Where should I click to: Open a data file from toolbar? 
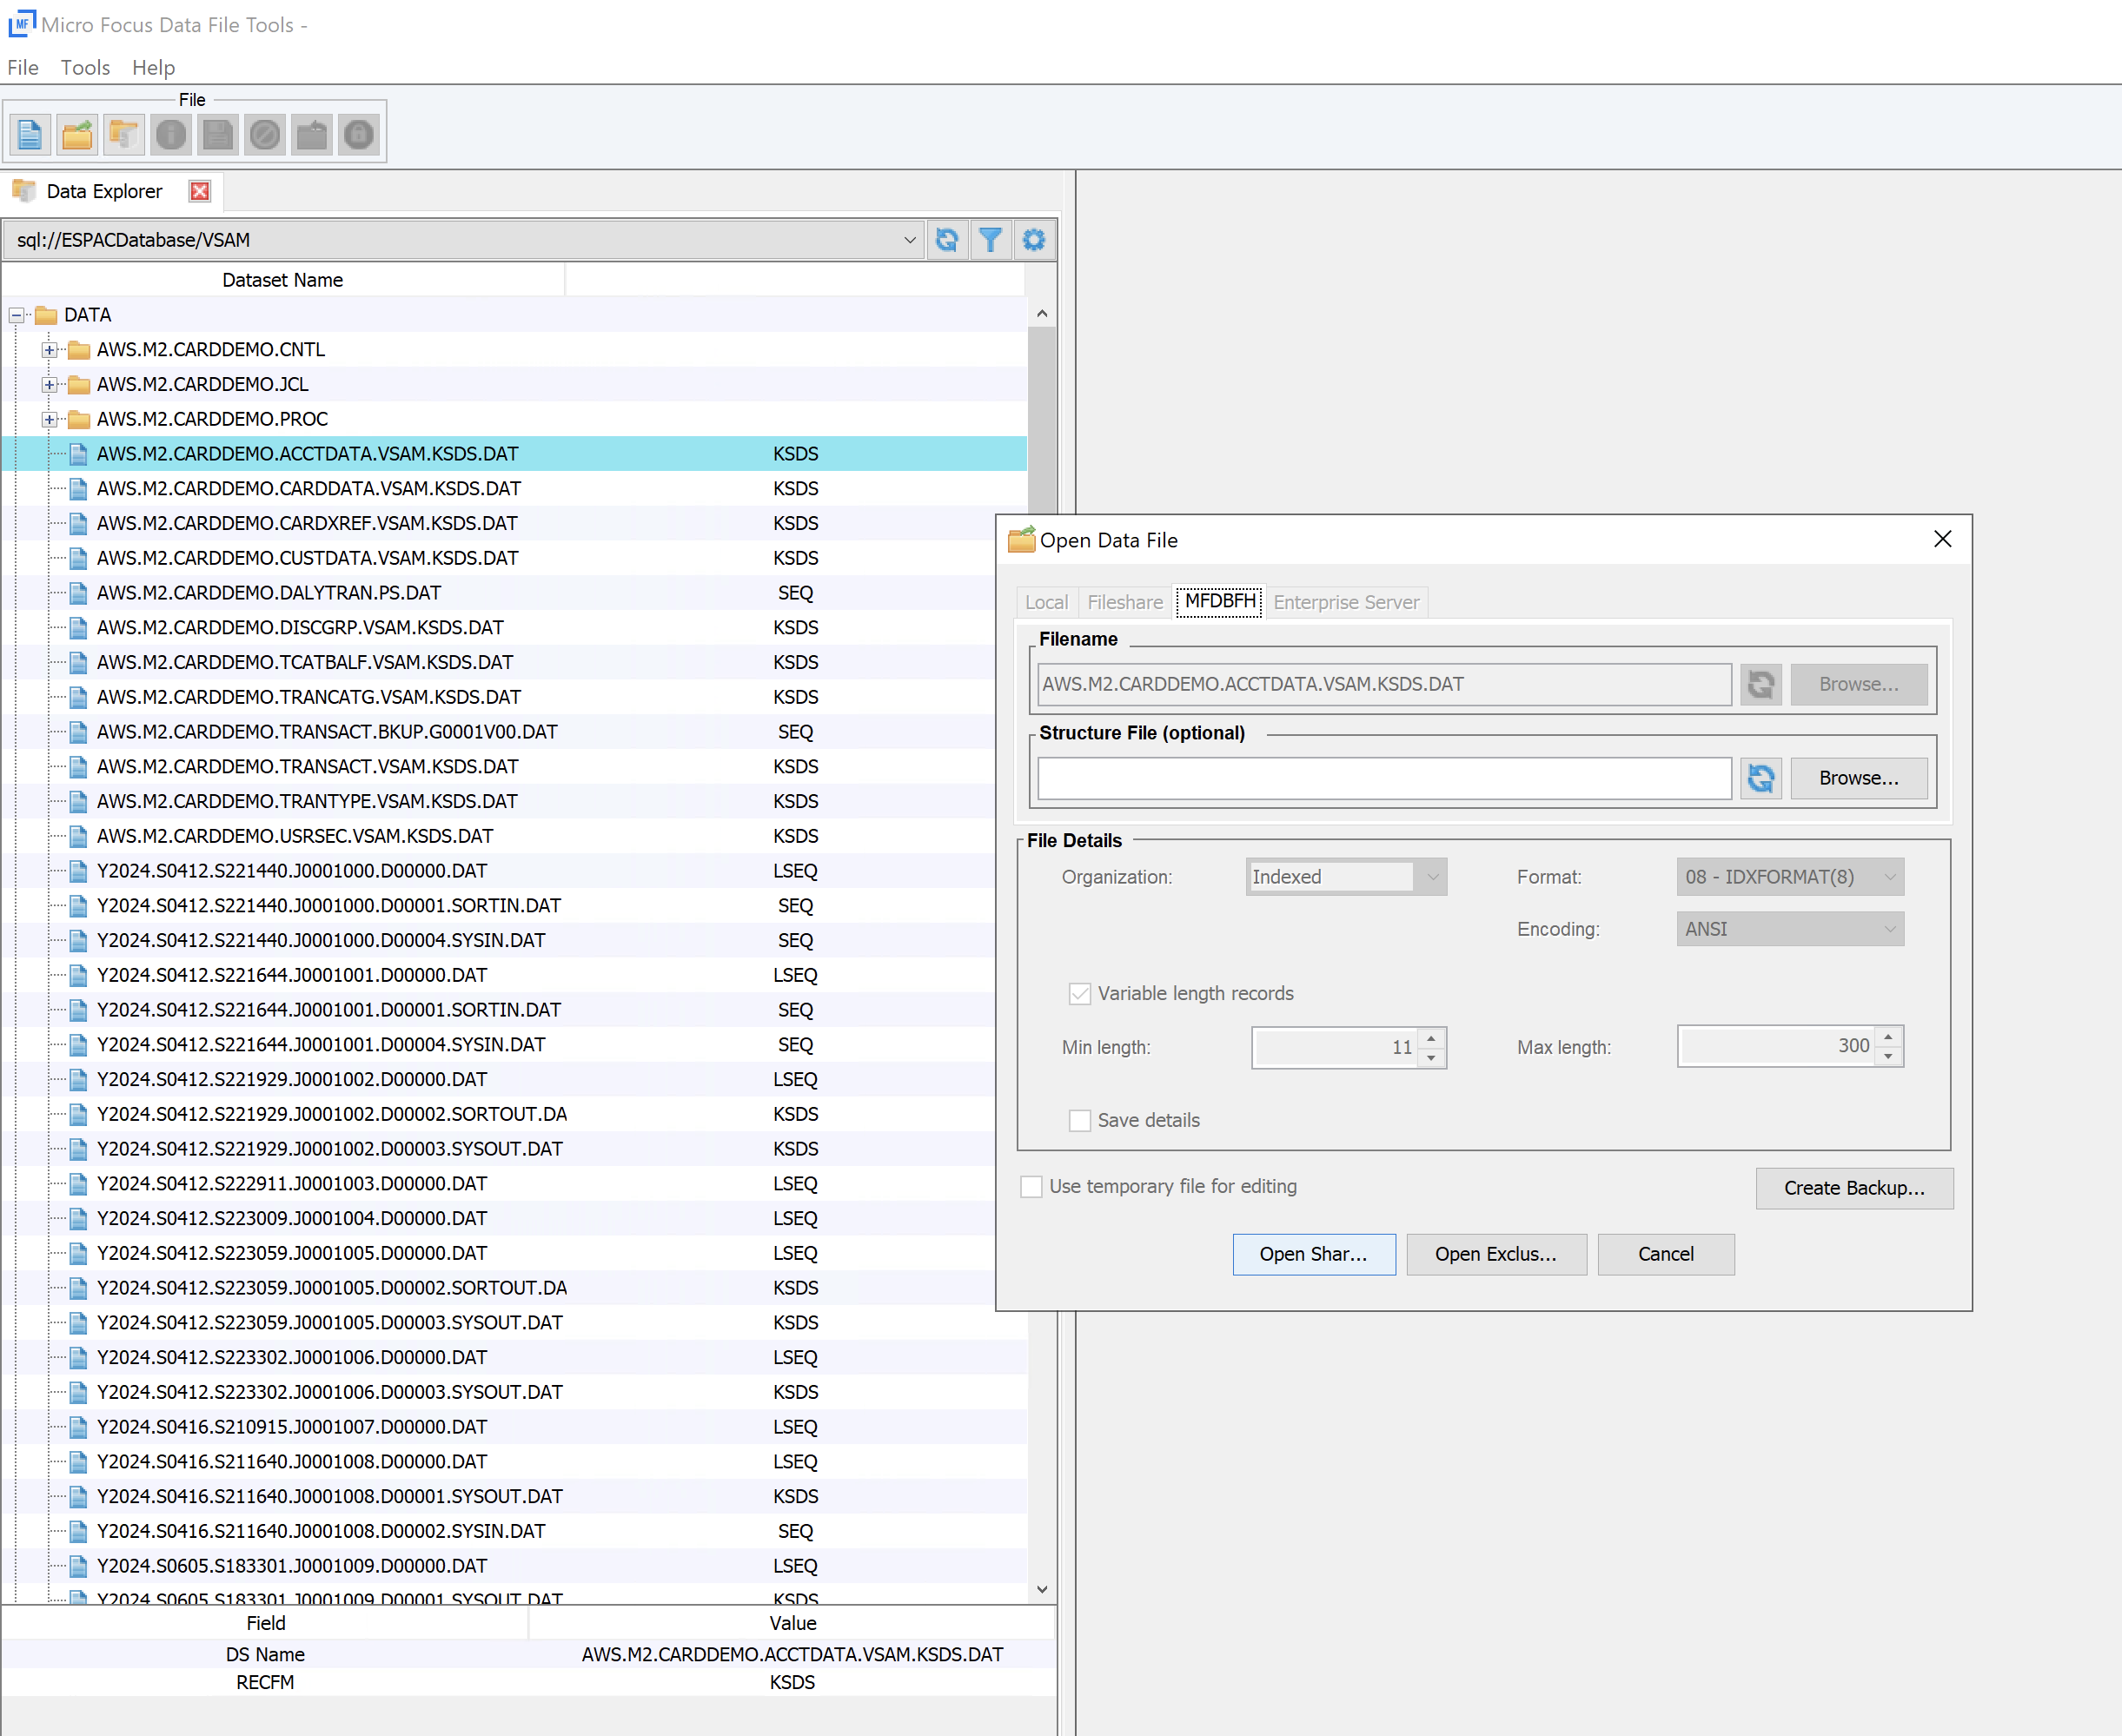coord(77,133)
